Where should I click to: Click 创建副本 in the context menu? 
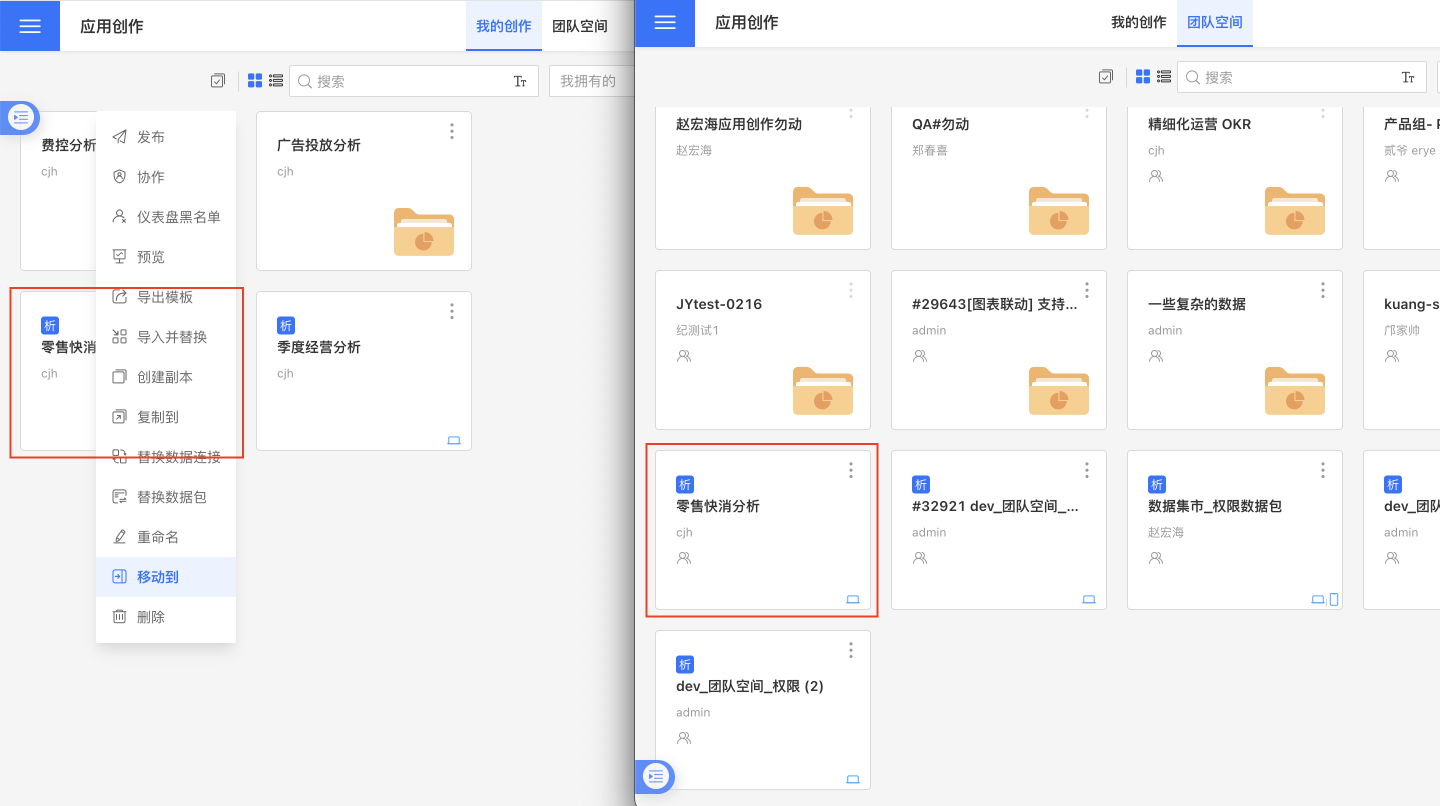tap(165, 377)
